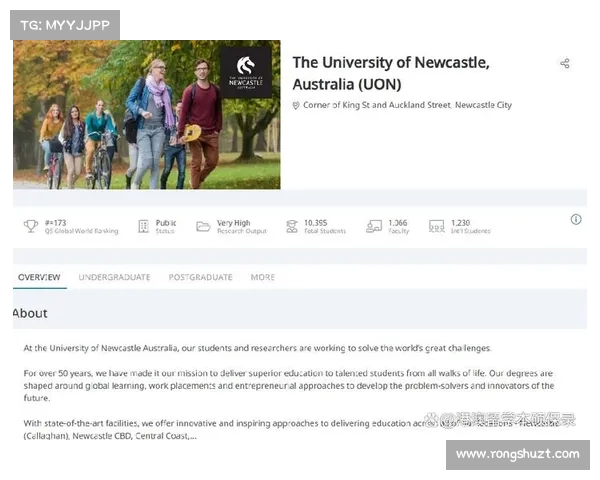The height and width of the screenshot is (480, 600).
Task: Open the campus students banner photo
Action: [x=147, y=114]
